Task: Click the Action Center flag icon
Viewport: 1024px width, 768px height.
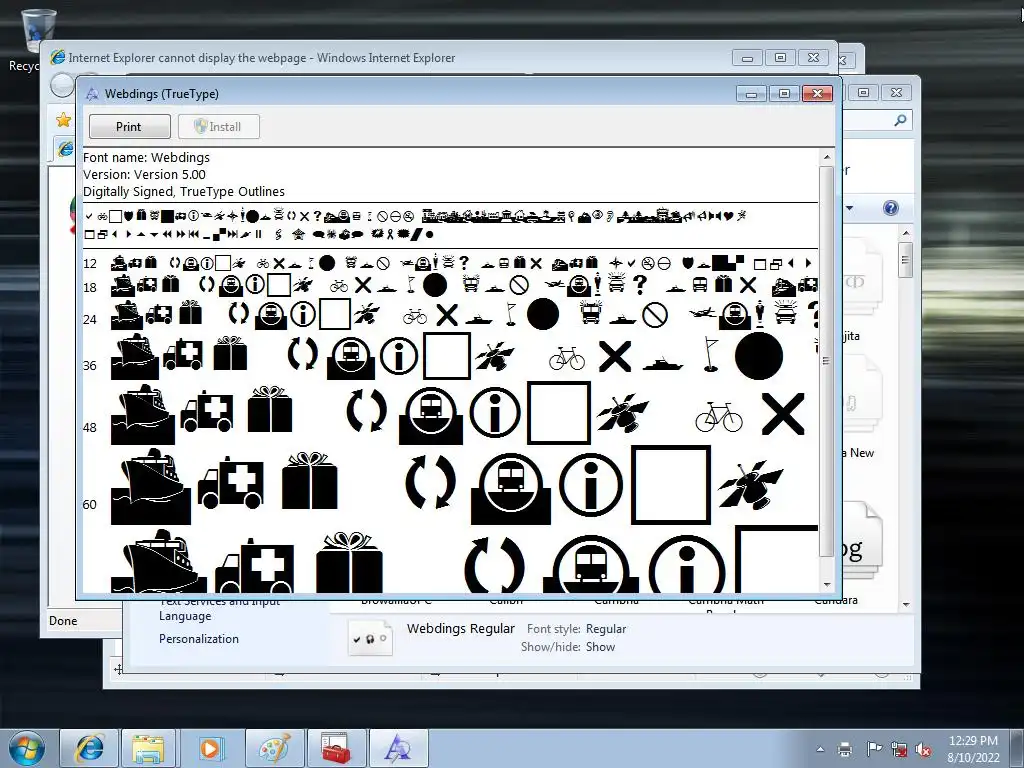Action: (873, 749)
